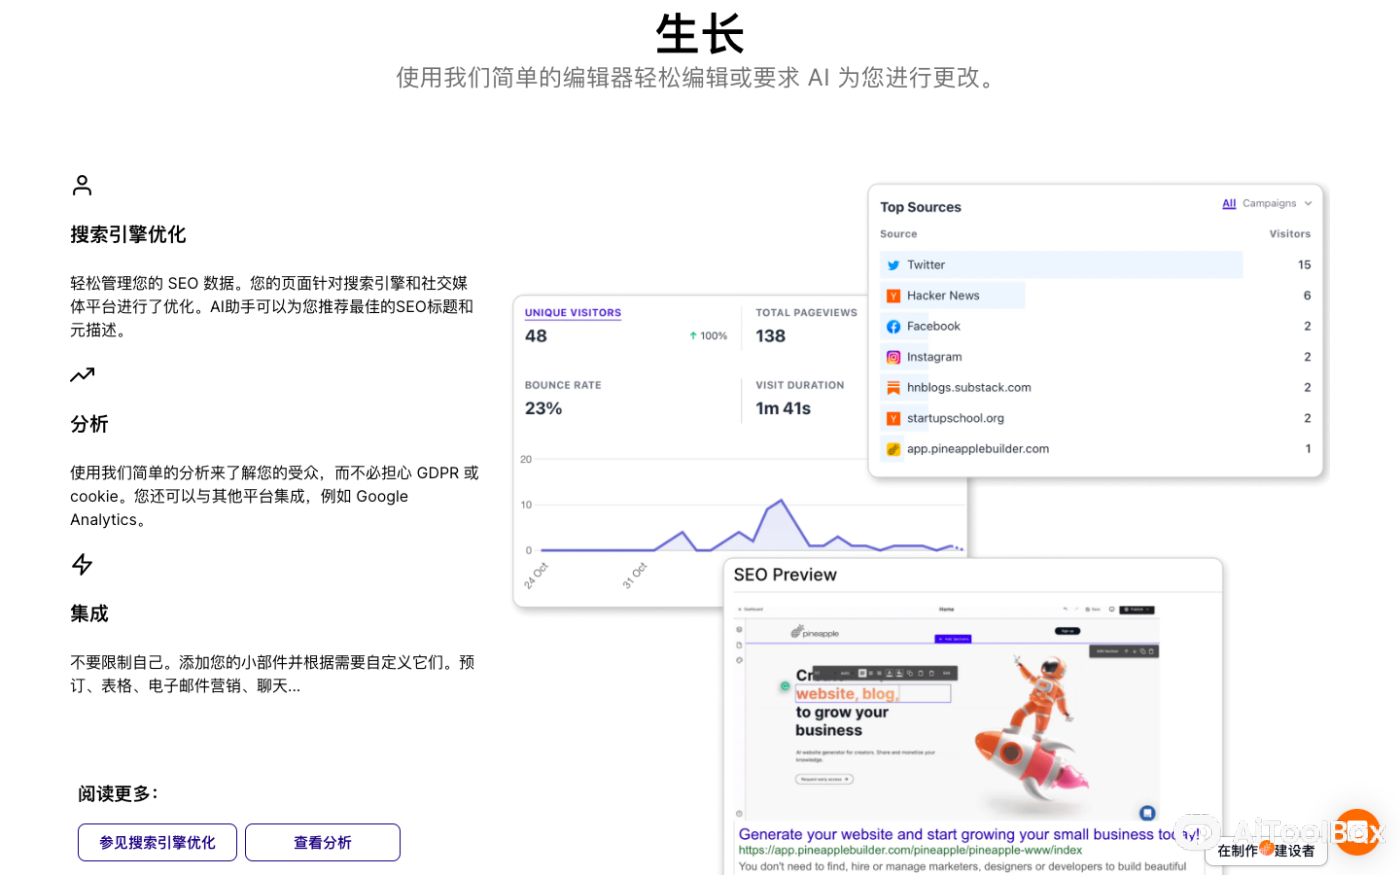Click the lightning bolt icon above 集成
The height and width of the screenshot is (875, 1400).
pos(82,565)
